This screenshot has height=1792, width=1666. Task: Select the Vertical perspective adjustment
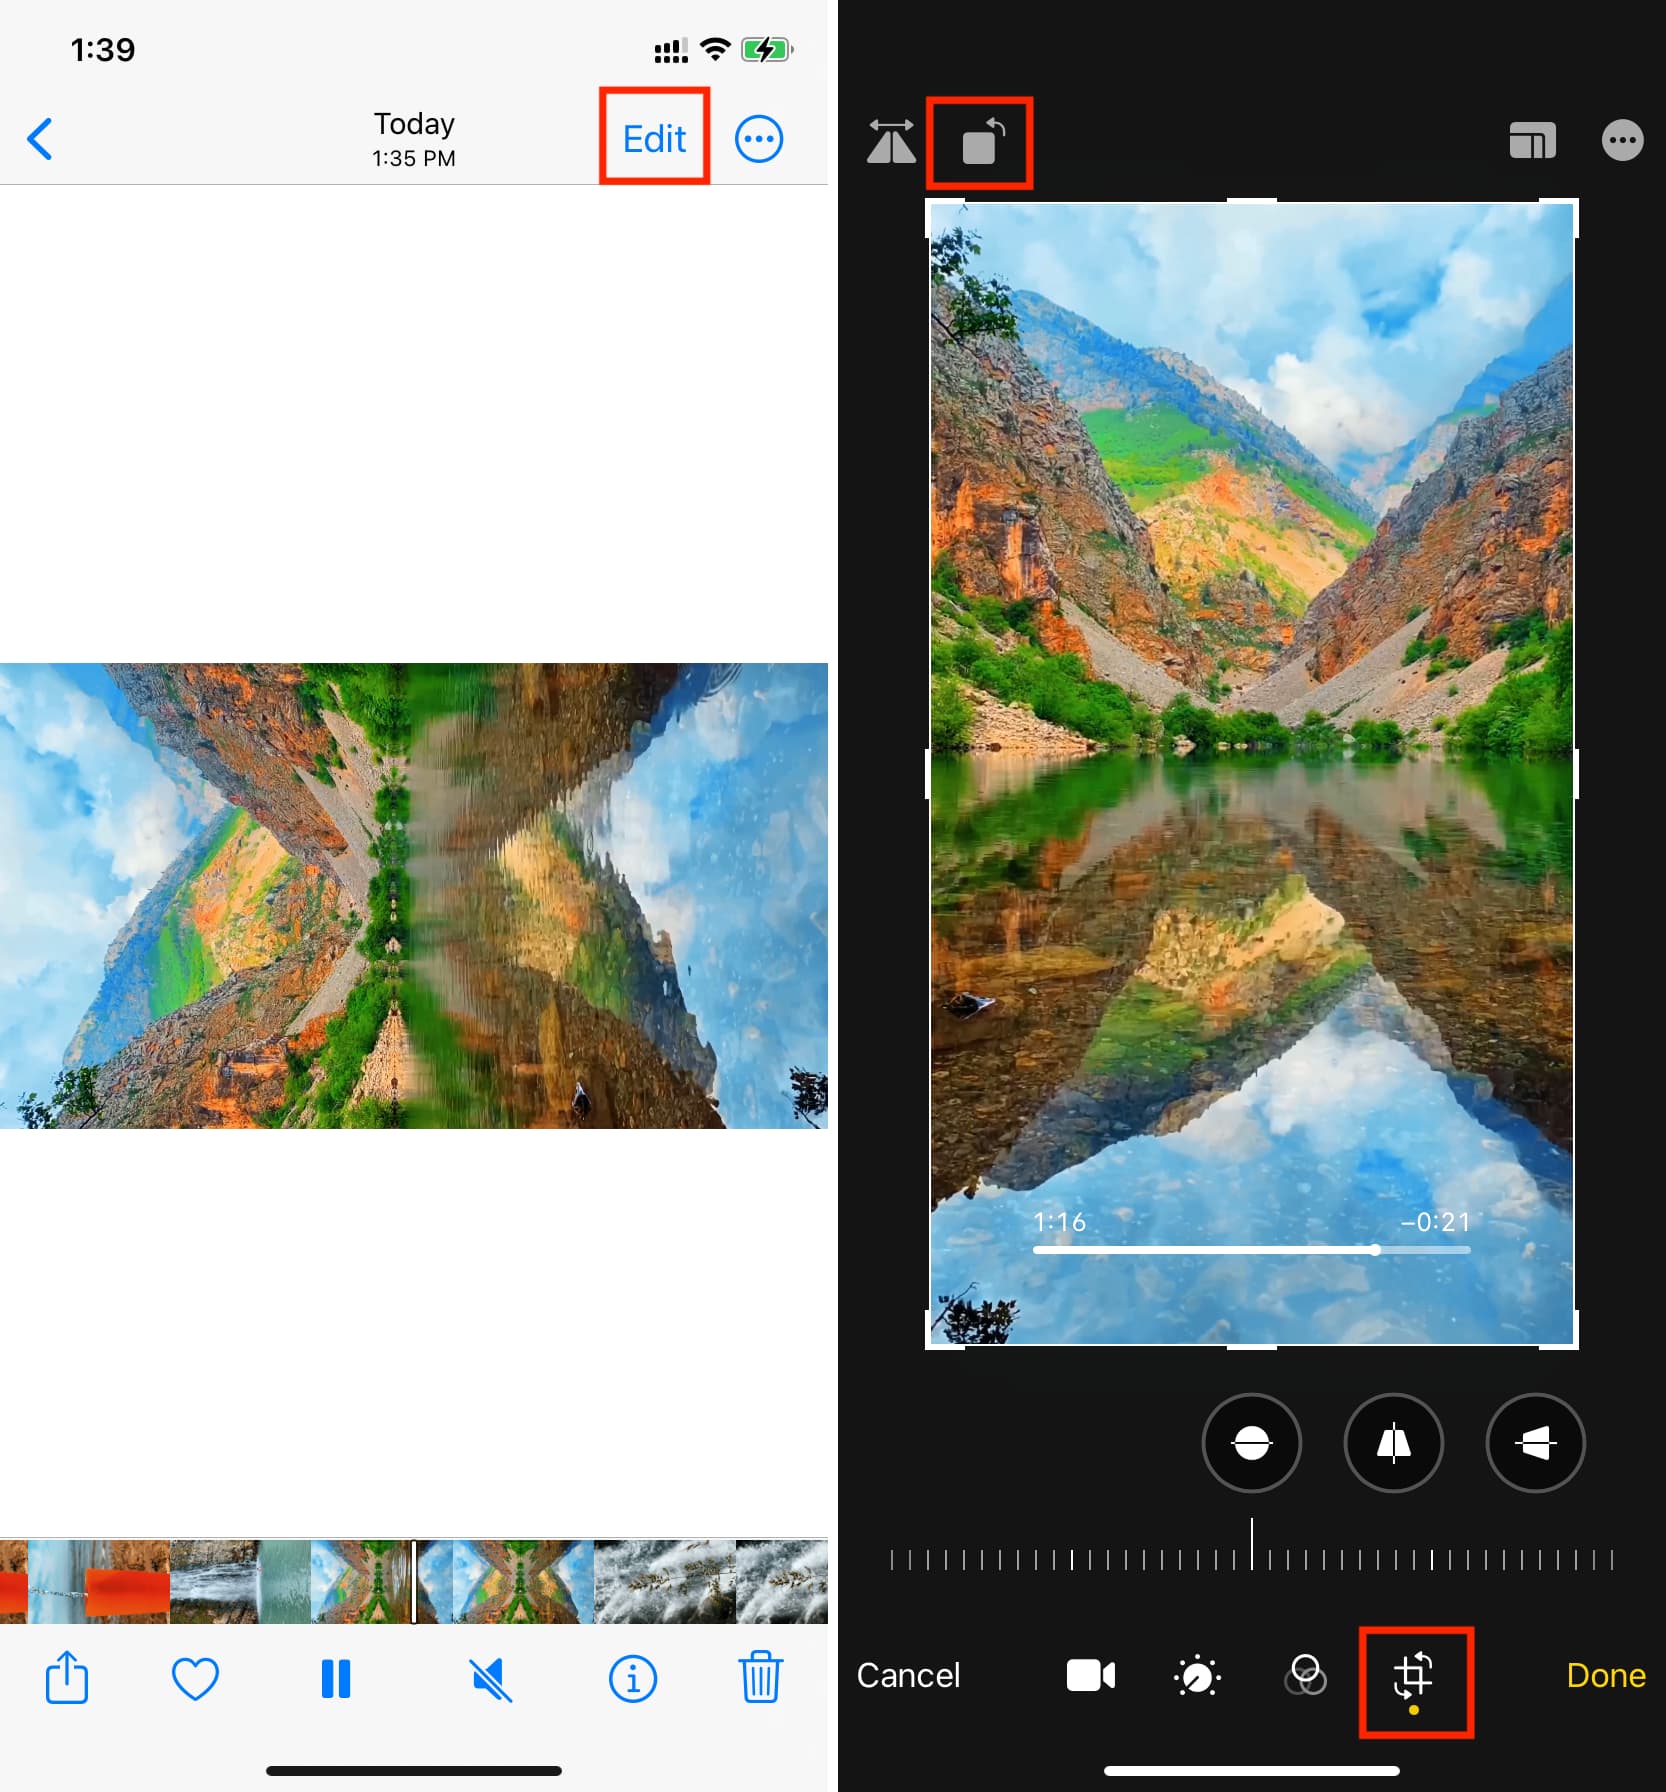1393,1443
